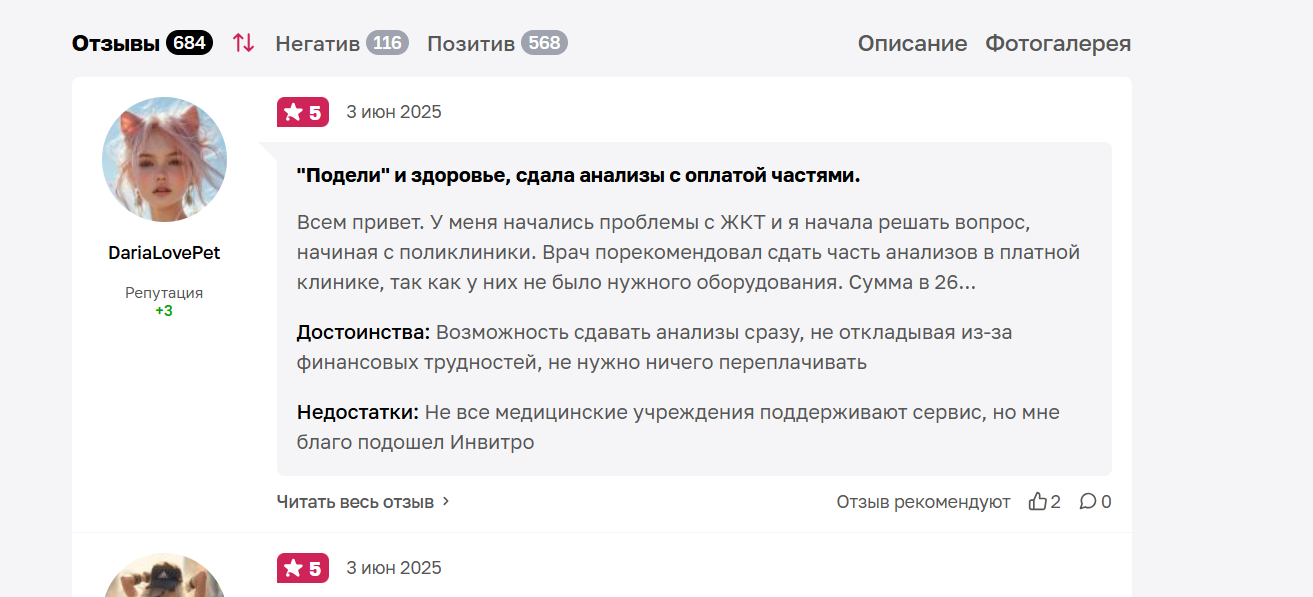Open the Фотогалерея section
The width and height of the screenshot is (1313, 597).
pos(1058,43)
